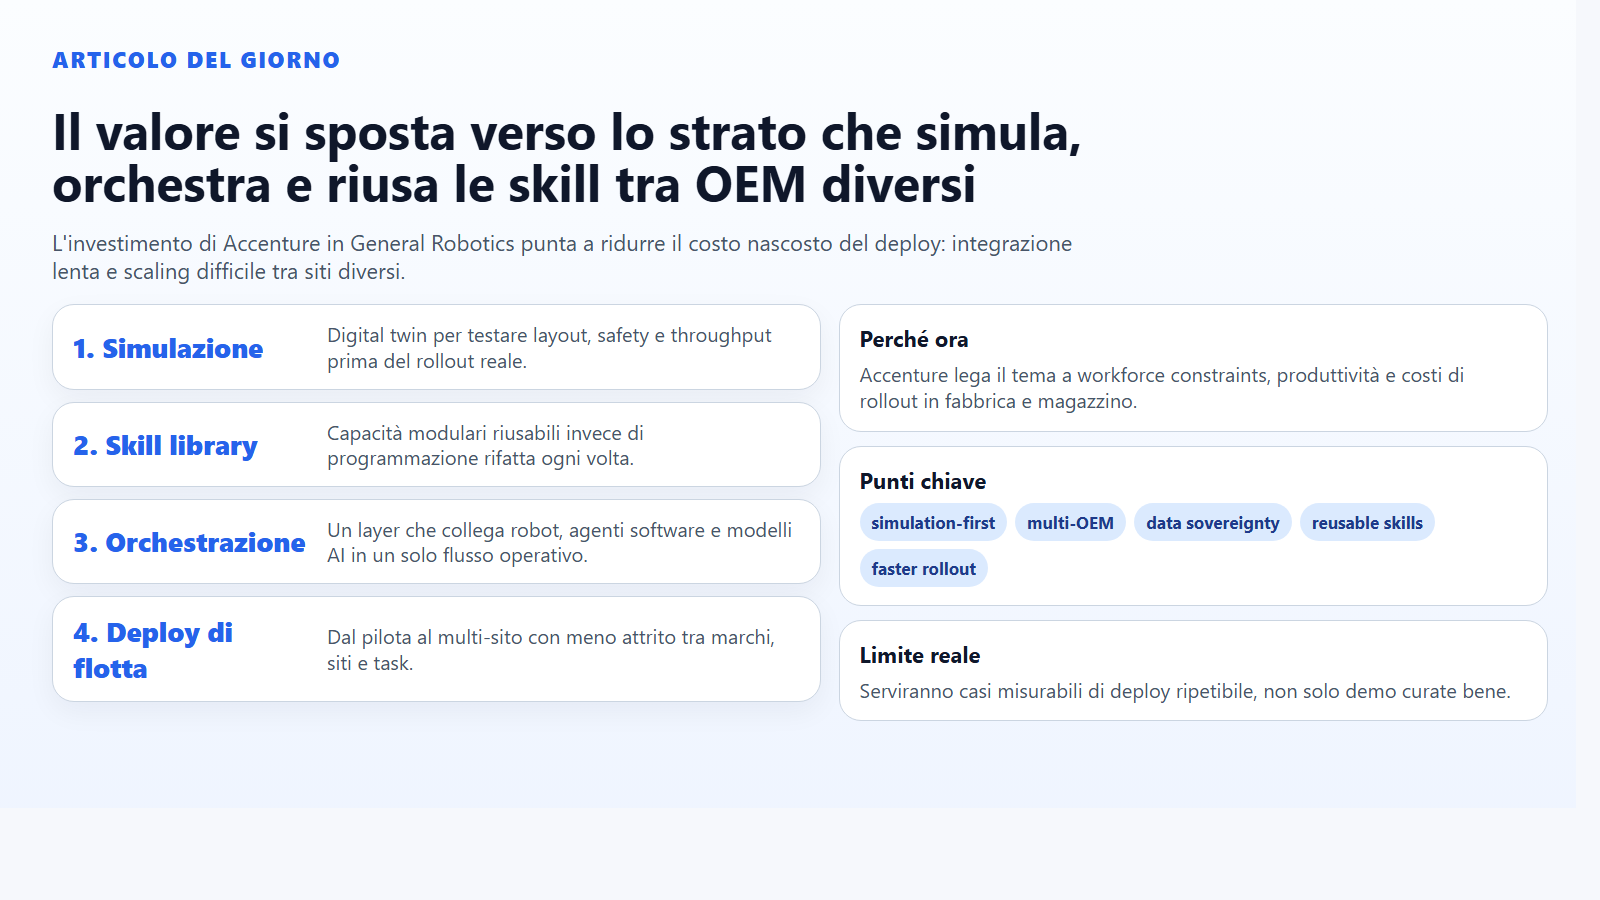Click the 'Punti chiave' heading
This screenshot has width=1600, height=900.
[922, 481]
